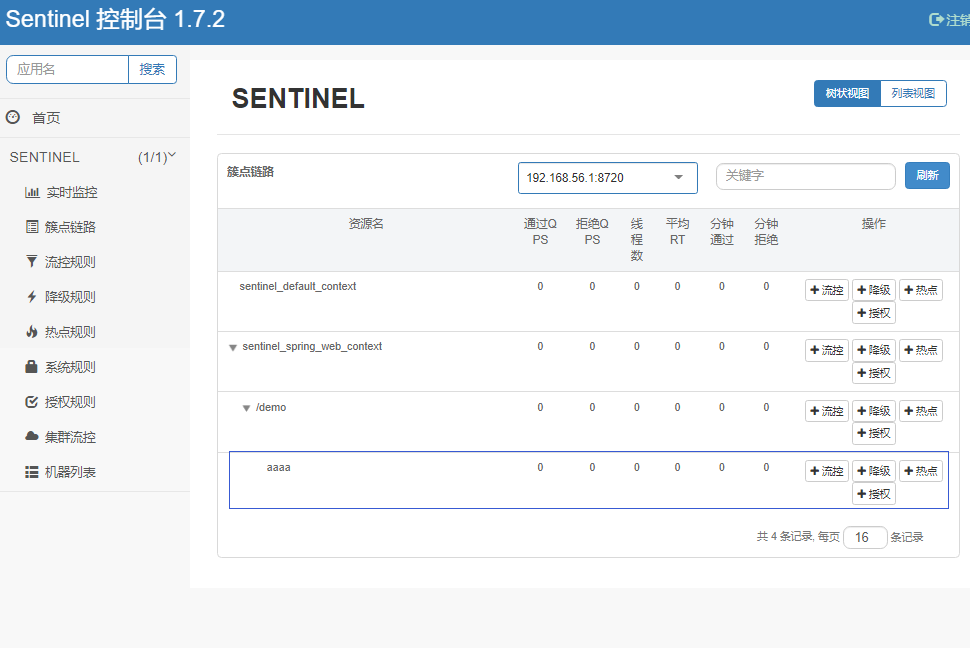Add 流控 rule for /demo
This screenshot has height=648, width=970.
tap(826, 411)
